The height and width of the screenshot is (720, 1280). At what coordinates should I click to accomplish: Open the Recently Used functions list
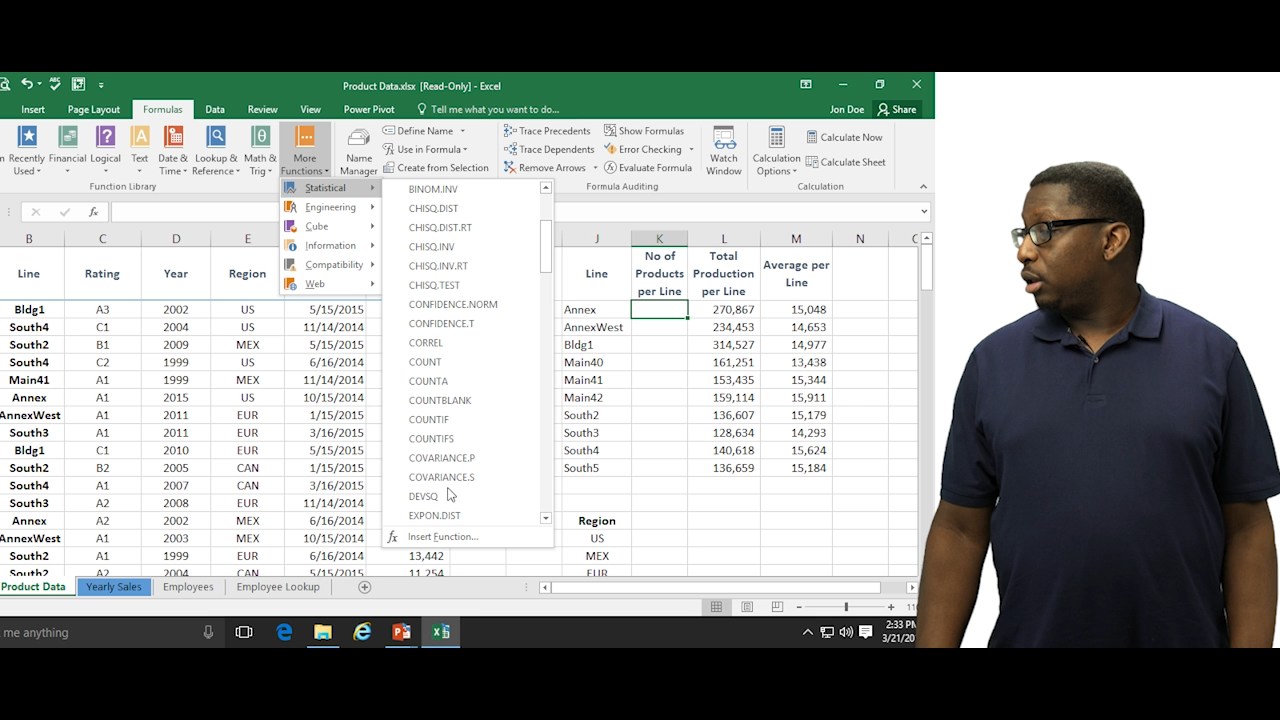click(25, 150)
